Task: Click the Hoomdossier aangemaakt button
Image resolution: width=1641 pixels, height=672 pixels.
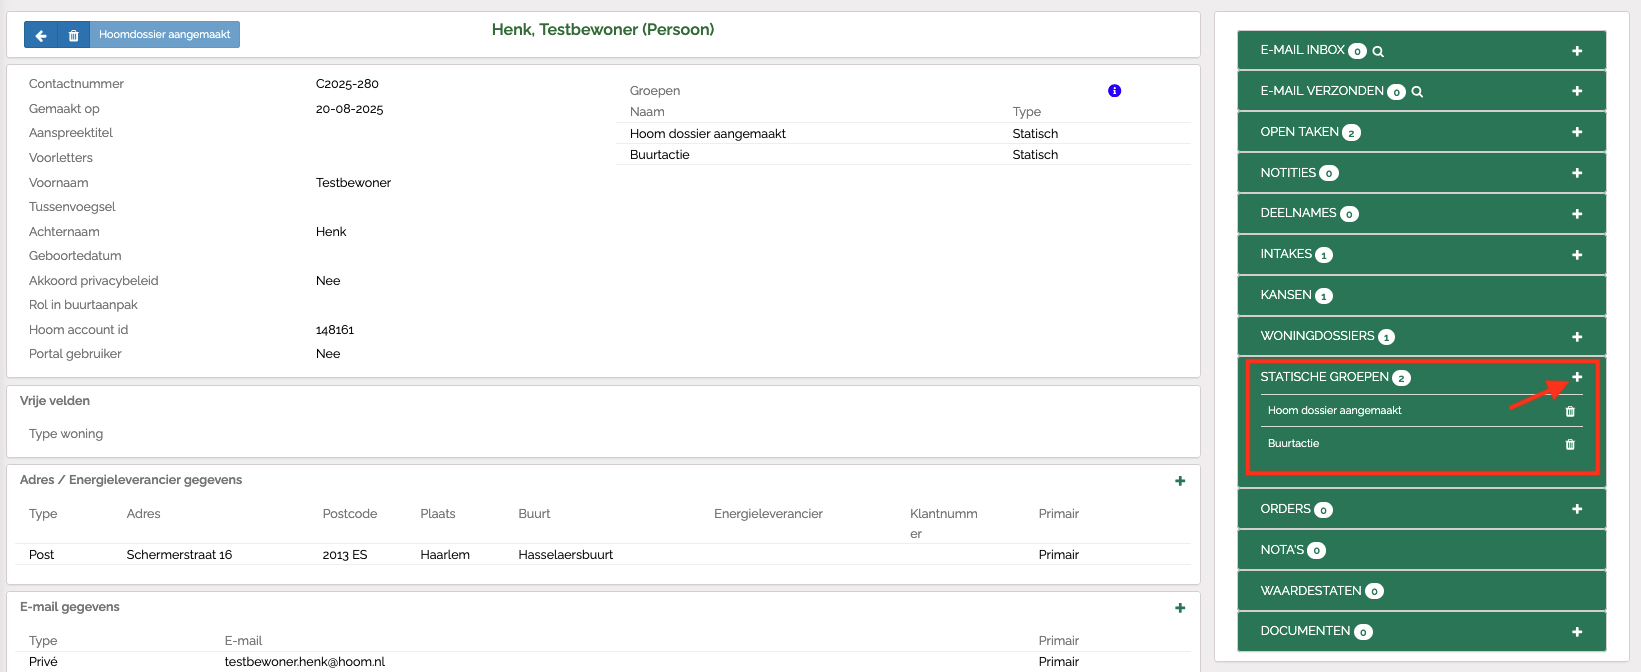Action: 164,35
